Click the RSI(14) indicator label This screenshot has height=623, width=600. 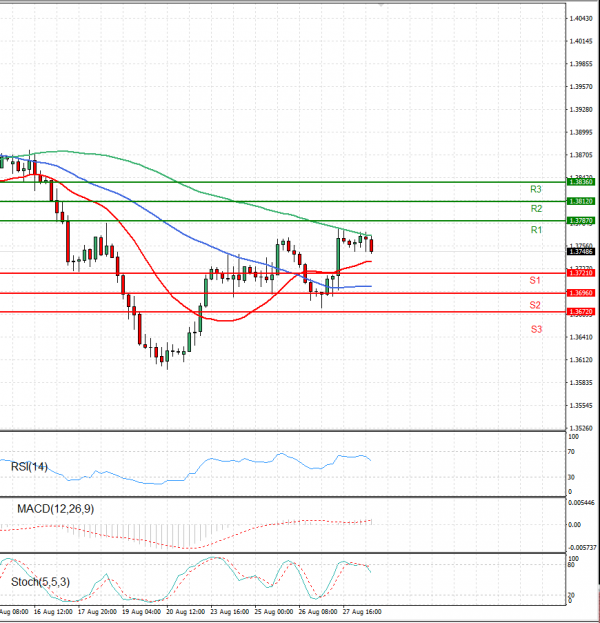coord(29,466)
